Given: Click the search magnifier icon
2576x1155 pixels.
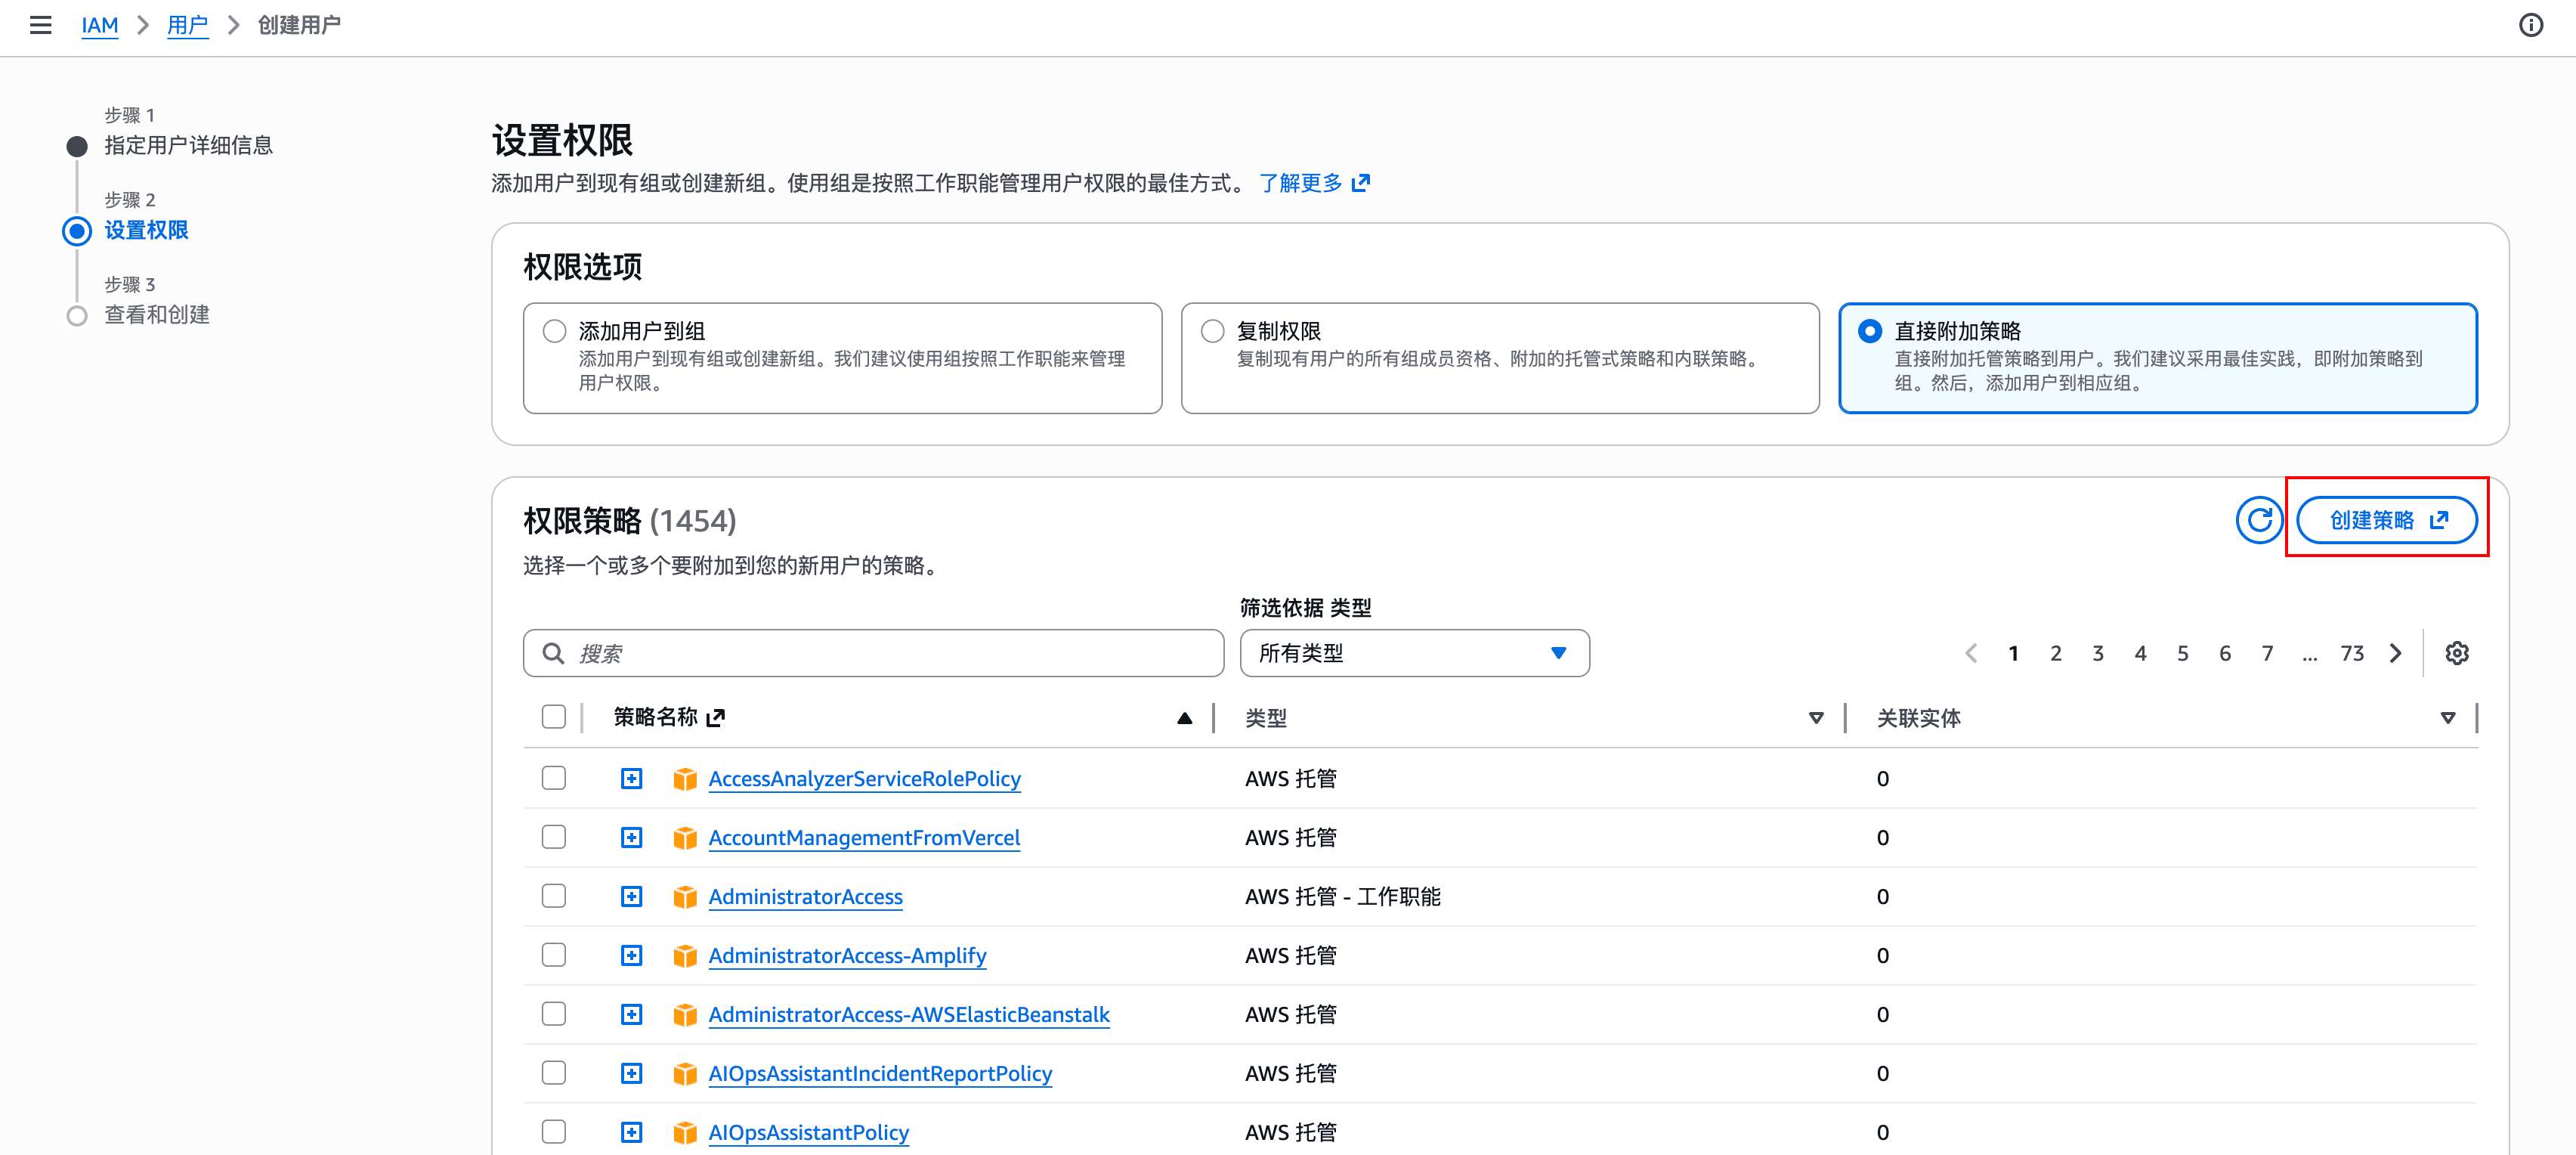Looking at the screenshot, I should coord(552,653).
